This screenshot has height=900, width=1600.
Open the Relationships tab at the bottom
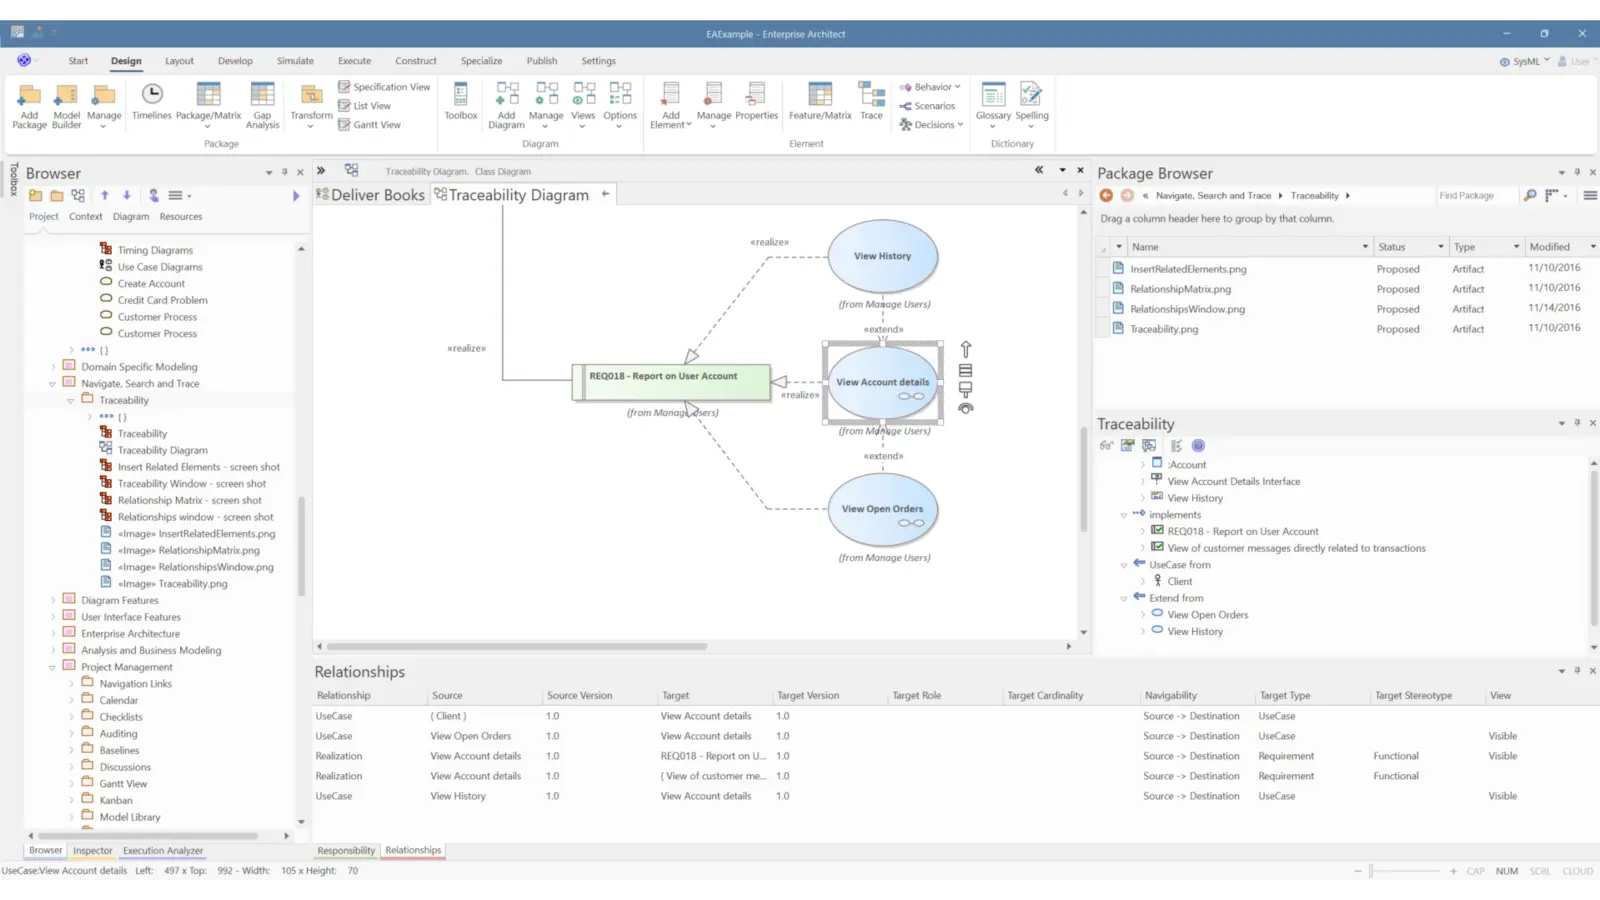click(x=412, y=850)
